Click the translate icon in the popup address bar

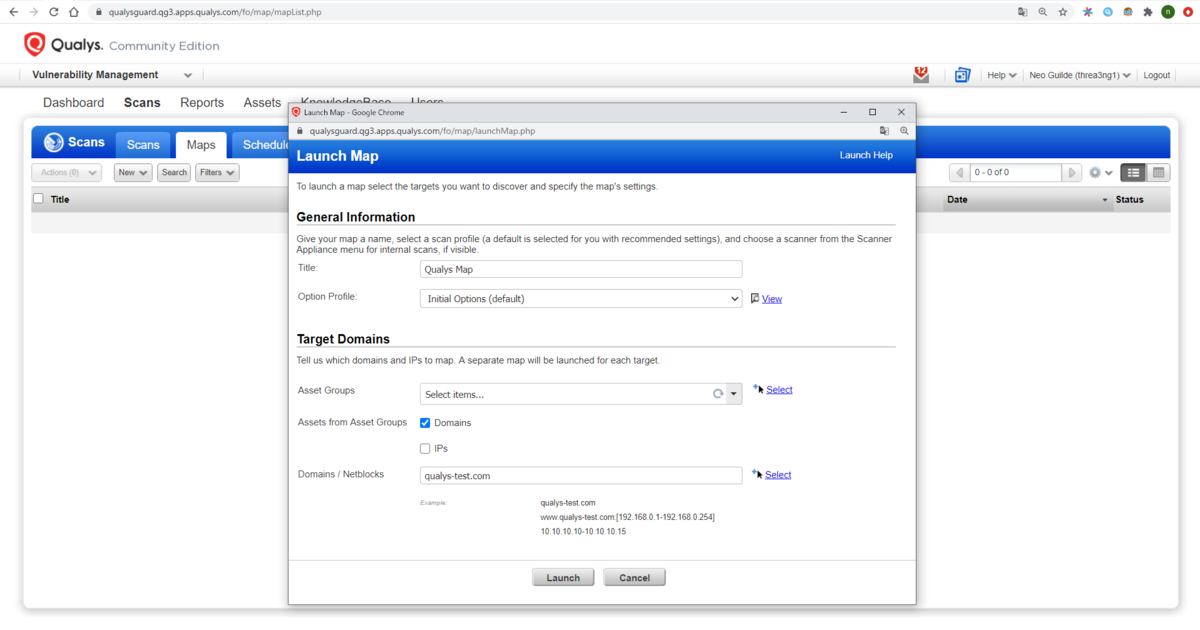coord(884,130)
